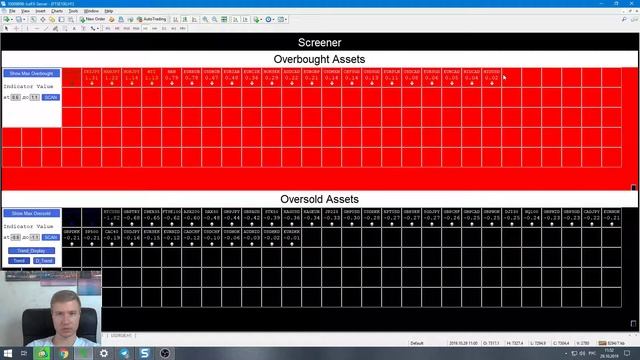This screenshot has height=360, width=640.
Task: Select the Text Label tool
Action: click(x=84, y=29)
